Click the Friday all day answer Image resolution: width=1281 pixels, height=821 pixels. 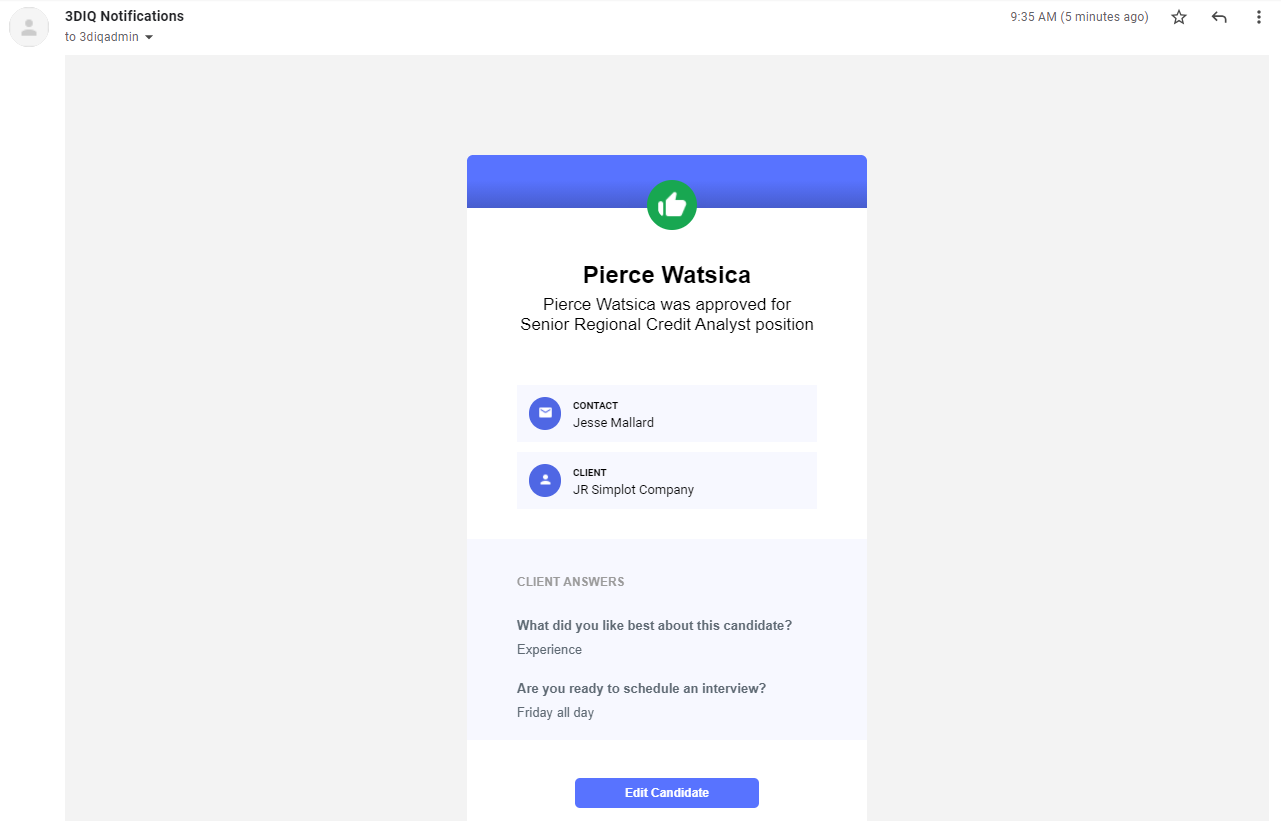tap(555, 713)
